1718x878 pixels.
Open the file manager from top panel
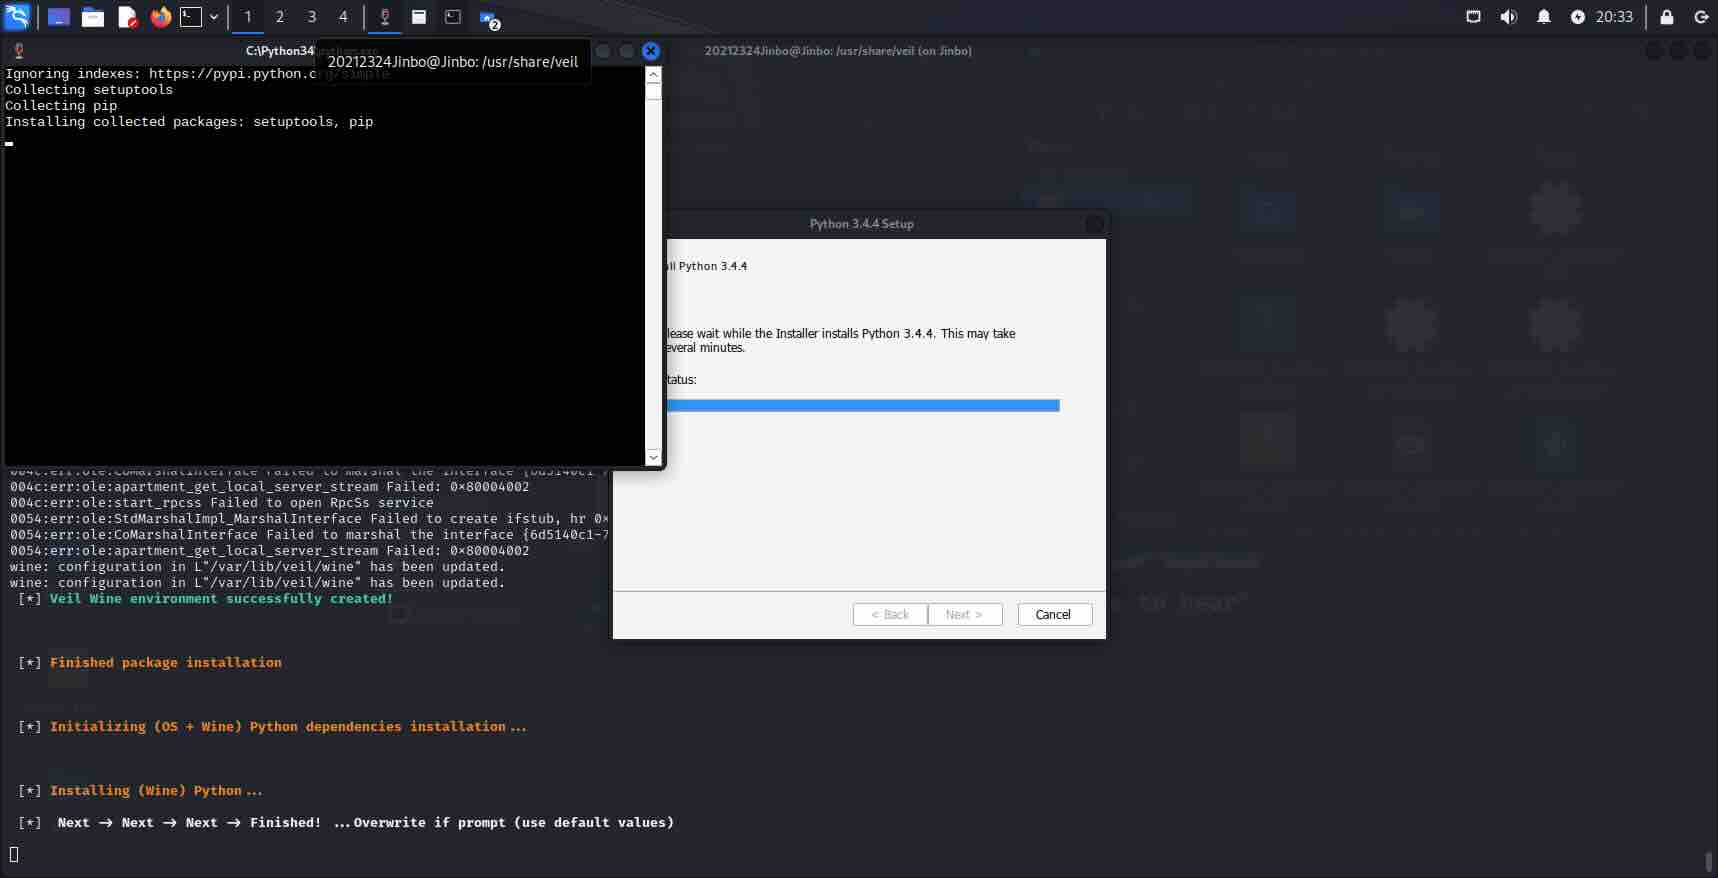(93, 17)
